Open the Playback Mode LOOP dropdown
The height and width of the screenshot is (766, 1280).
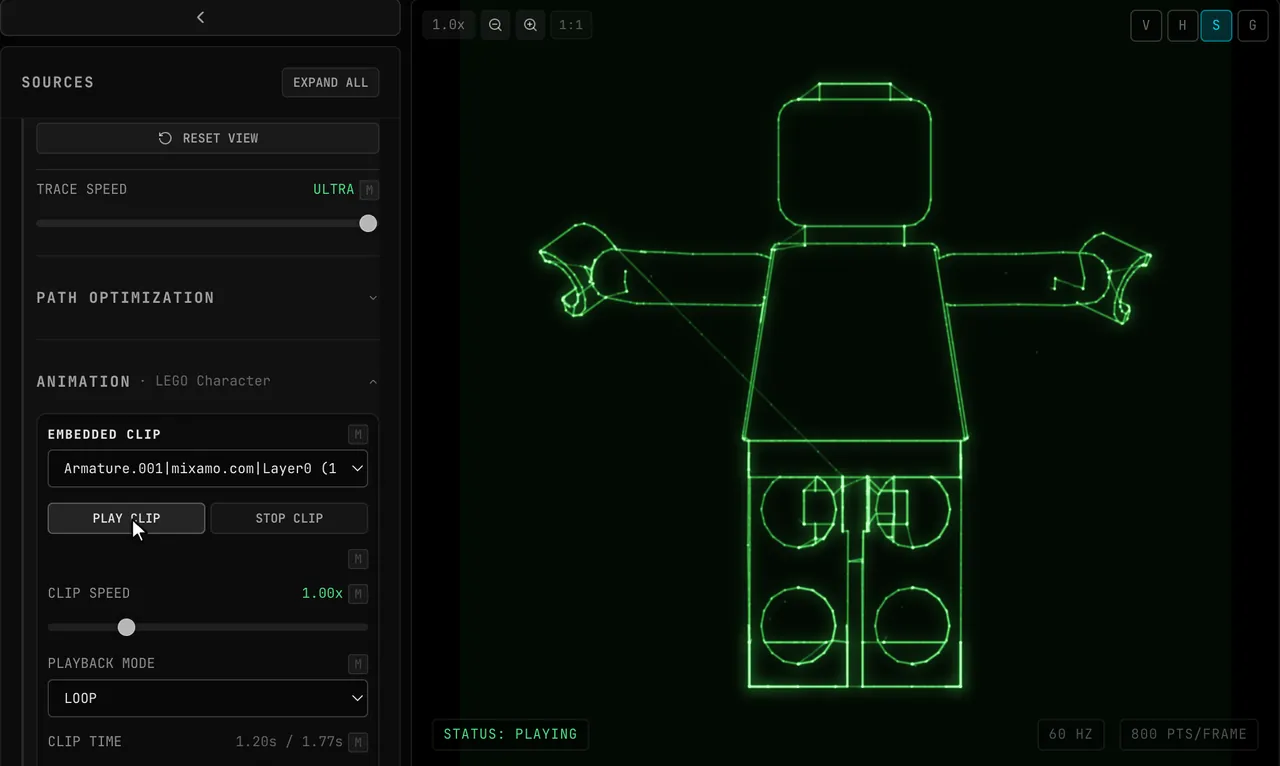coord(208,698)
